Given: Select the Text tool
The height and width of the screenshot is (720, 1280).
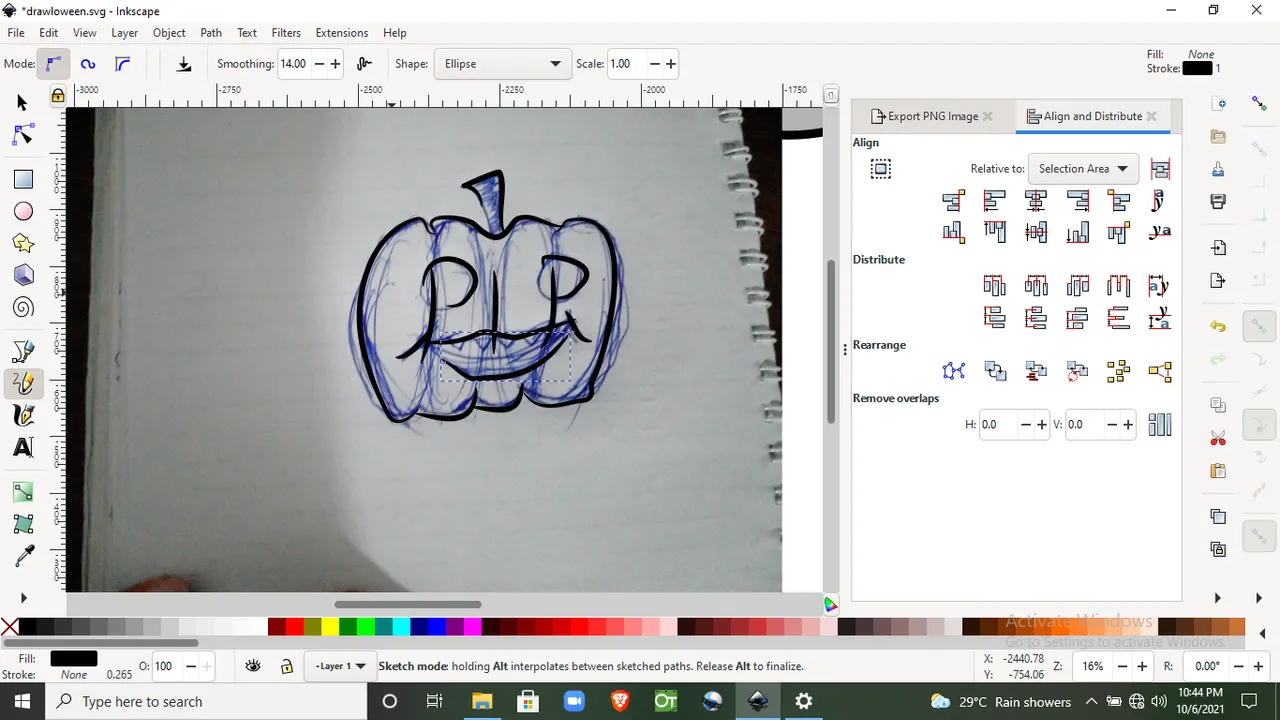Looking at the screenshot, I should [23, 447].
